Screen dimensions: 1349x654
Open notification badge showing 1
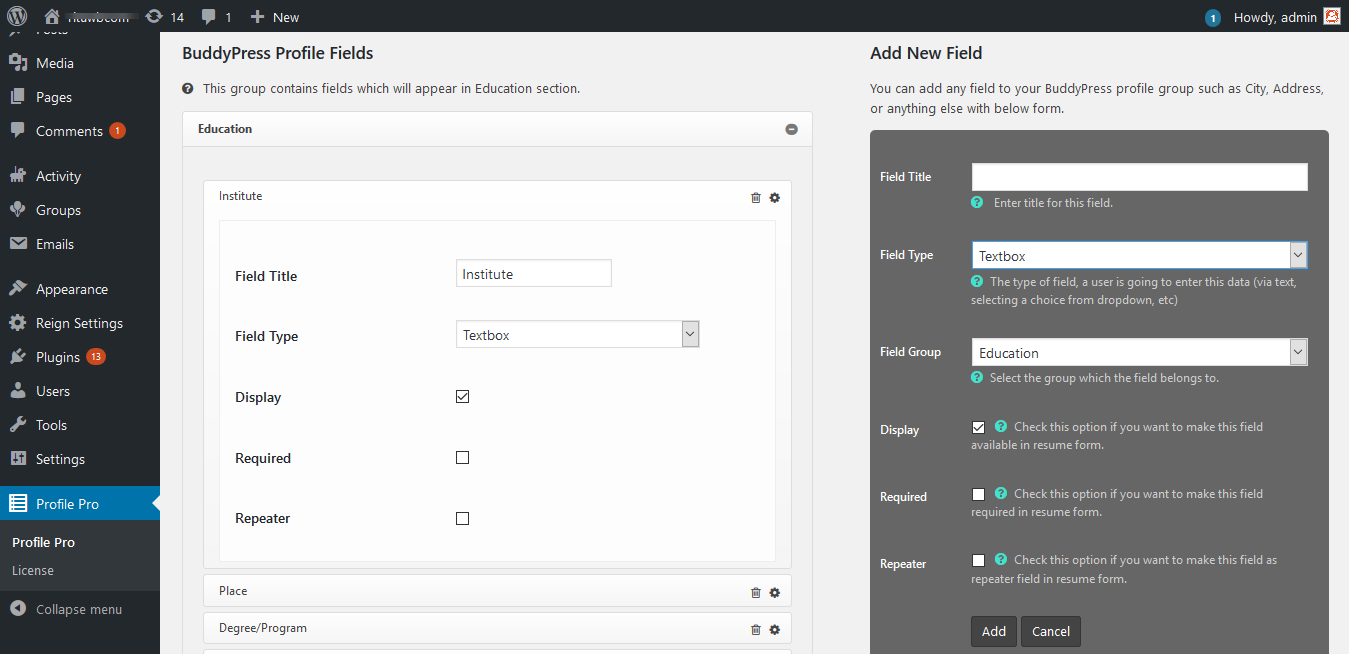1213,17
